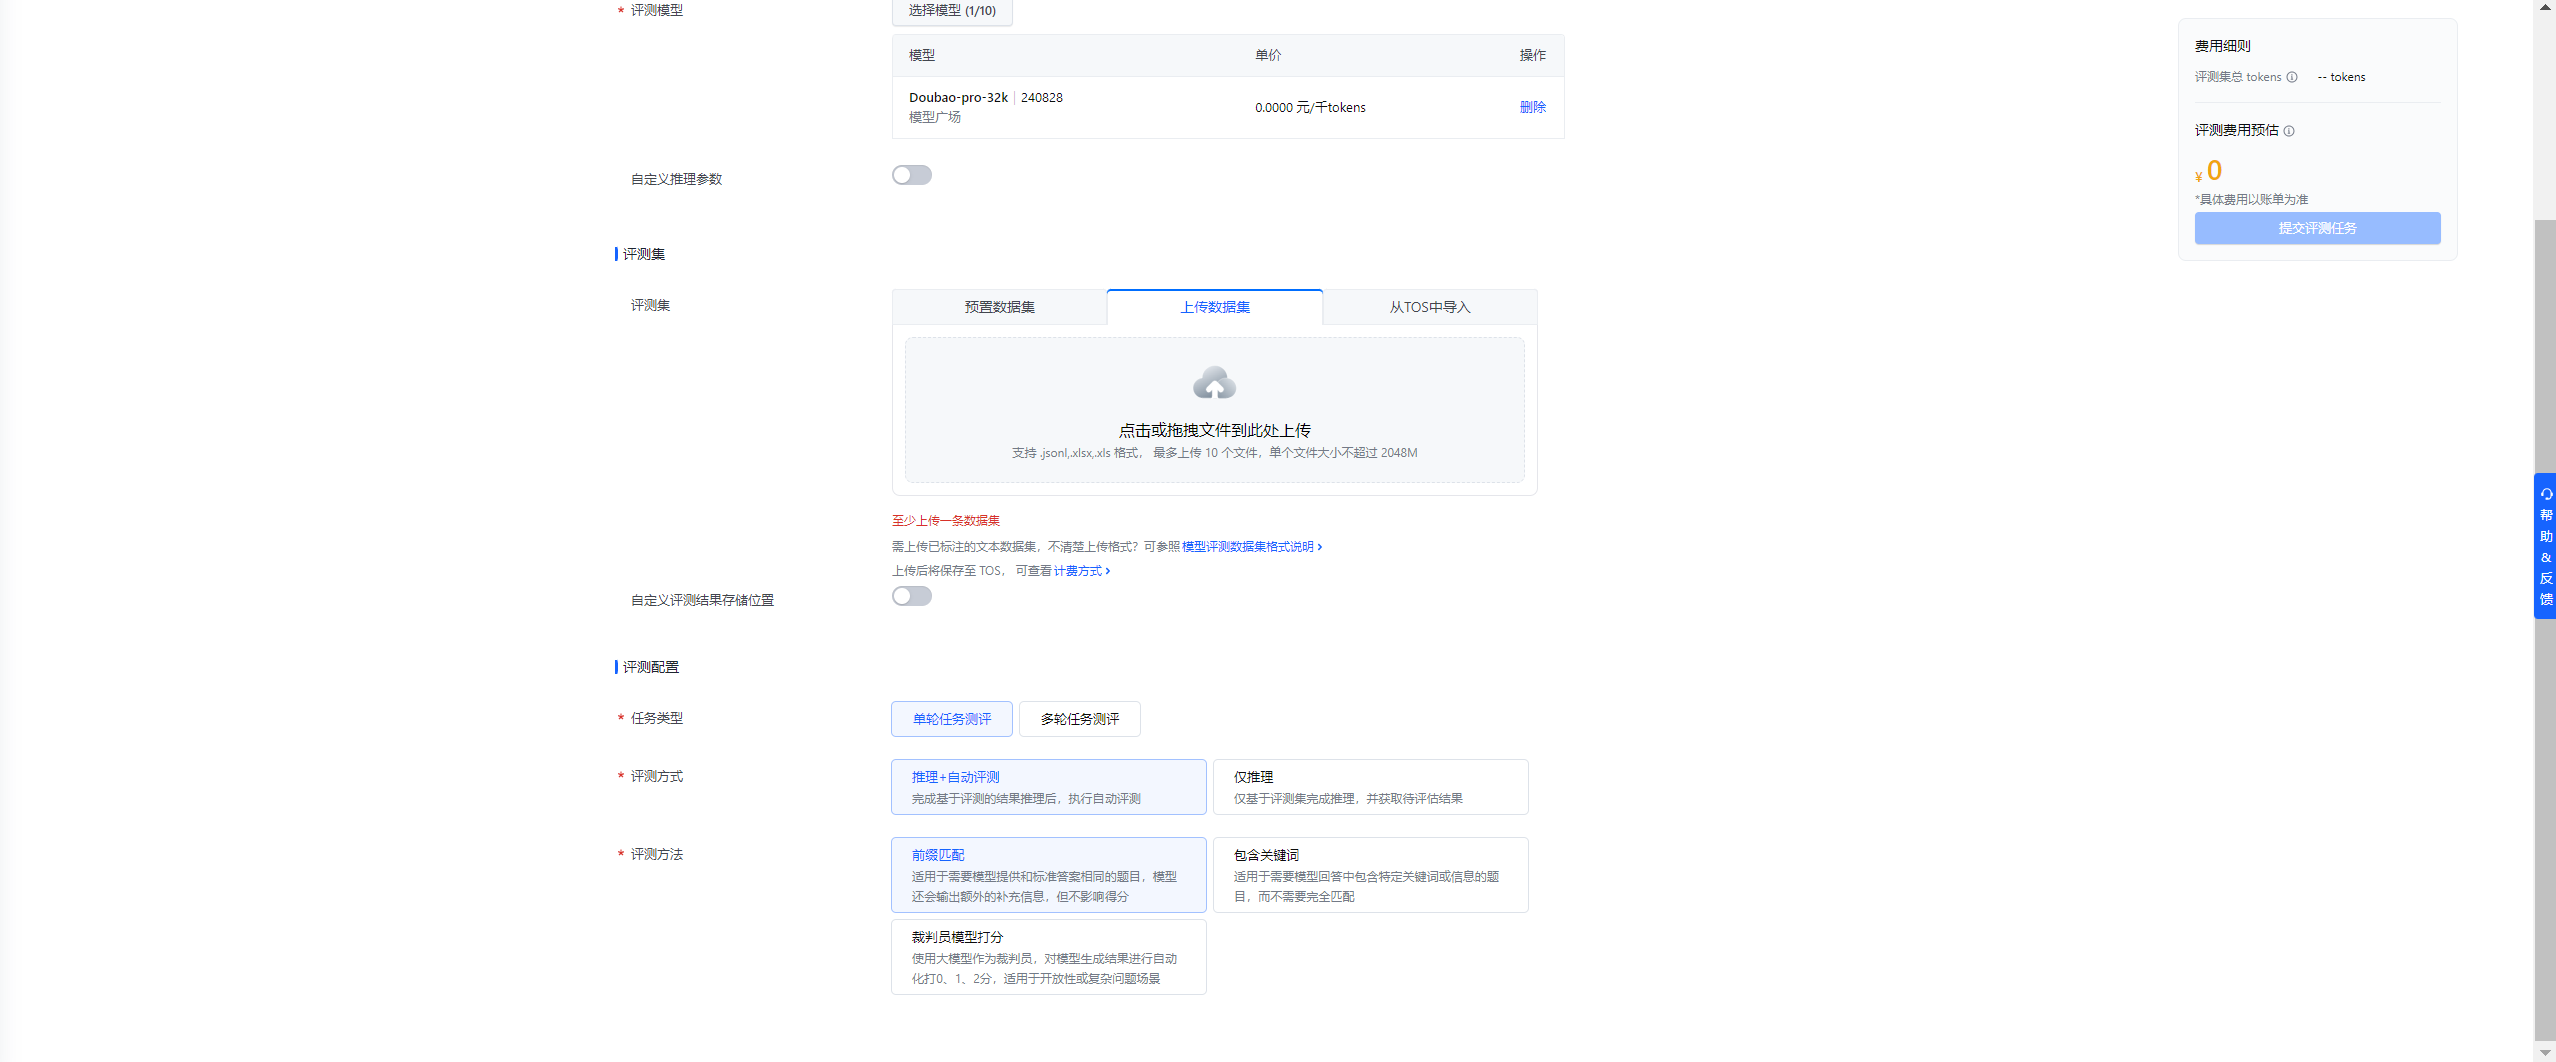The width and height of the screenshot is (2556, 1062).
Task: Select 包含关键词 evaluation method
Action: click(x=1371, y=875)
